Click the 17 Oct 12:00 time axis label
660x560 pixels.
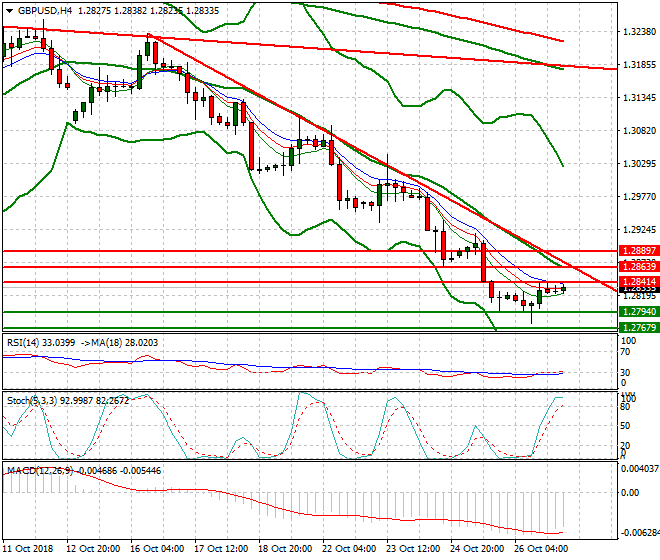pyautogui.click(x=221, y=549)
